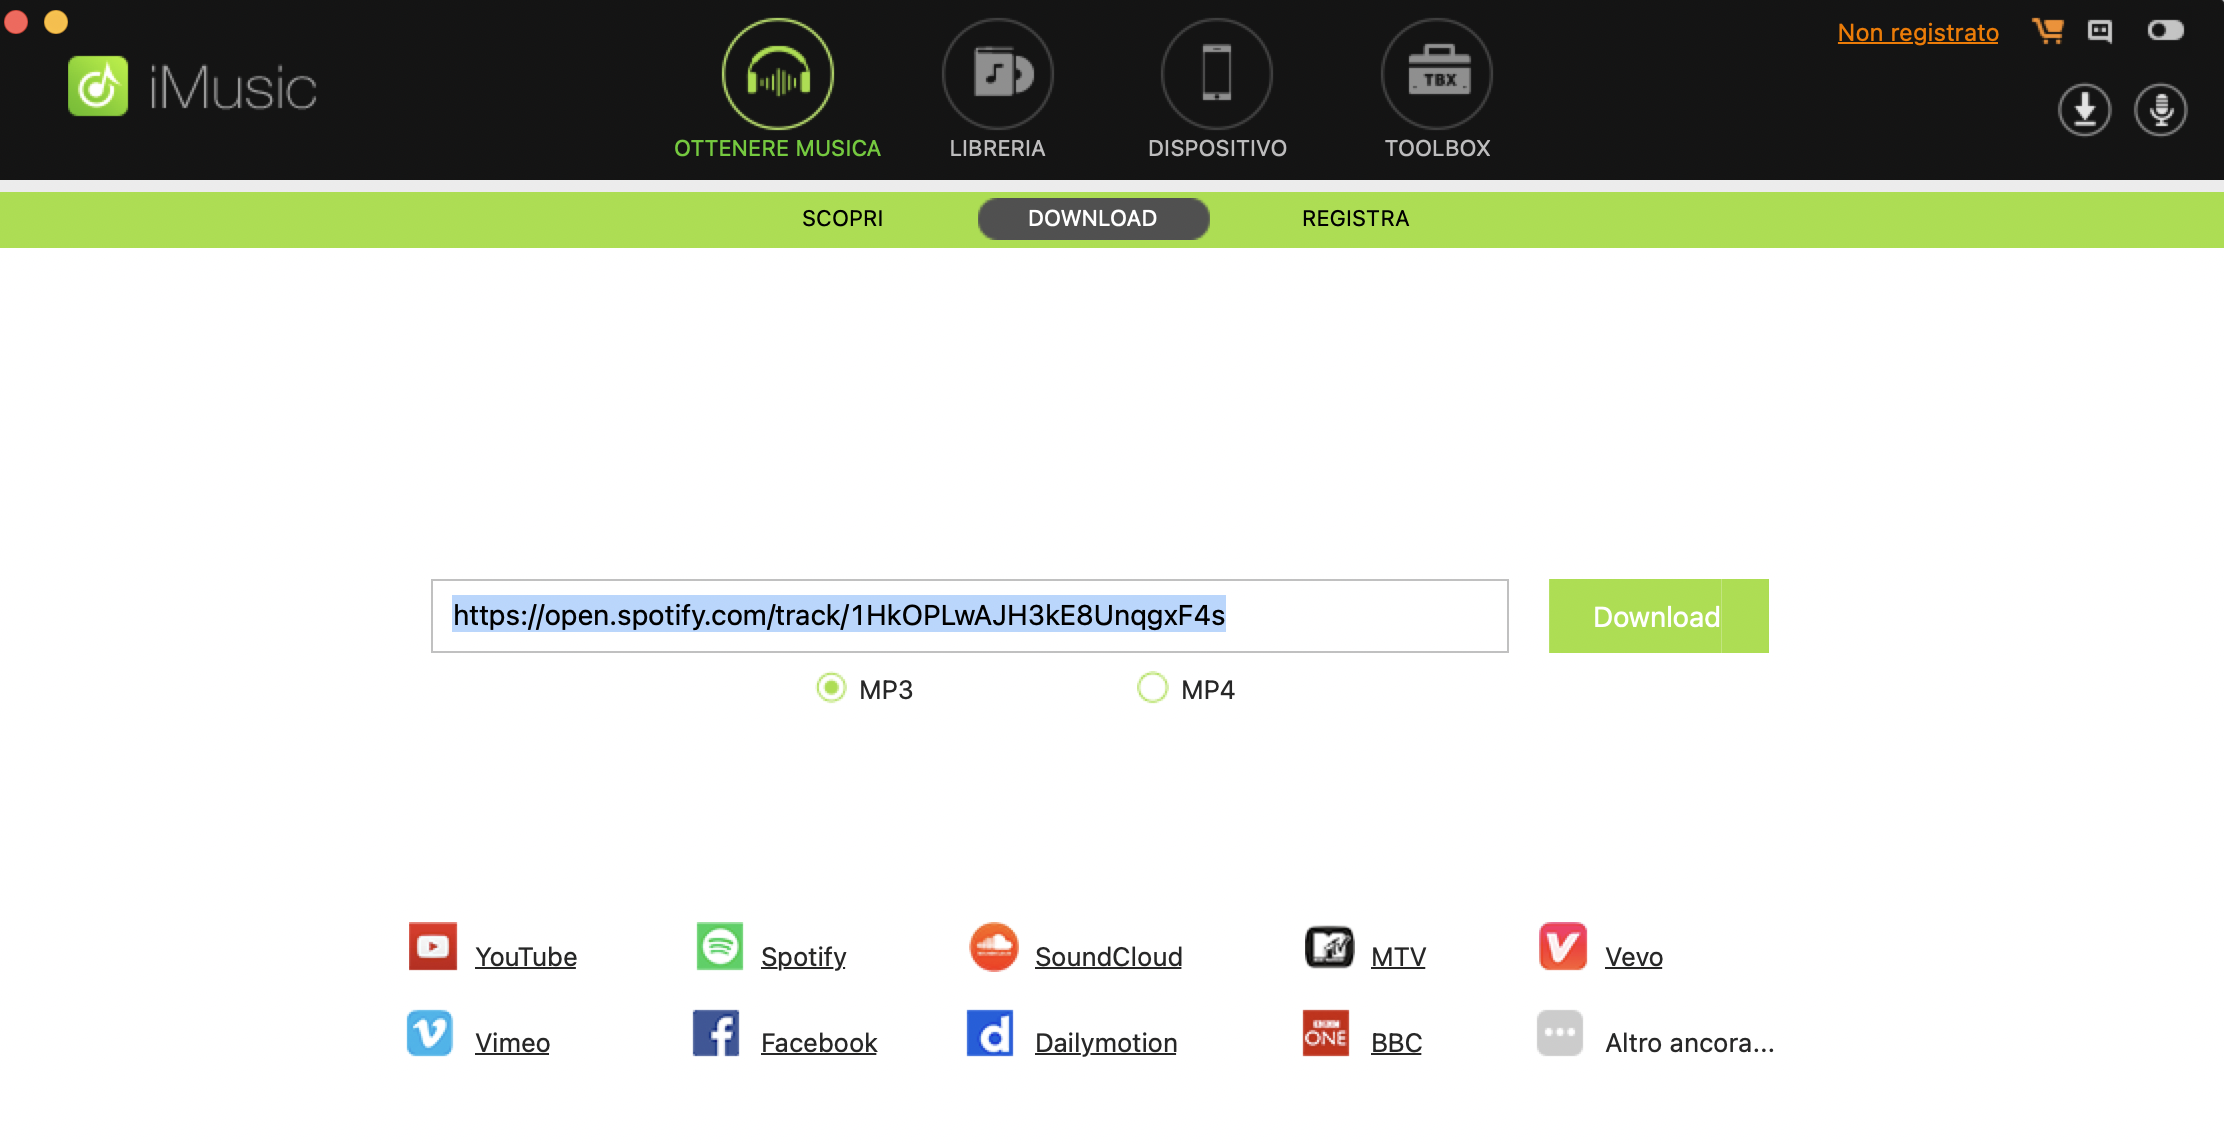This screenshot has height=1144, width=2224.
Task: Click the SoundCloud icon
Action: 994,946
